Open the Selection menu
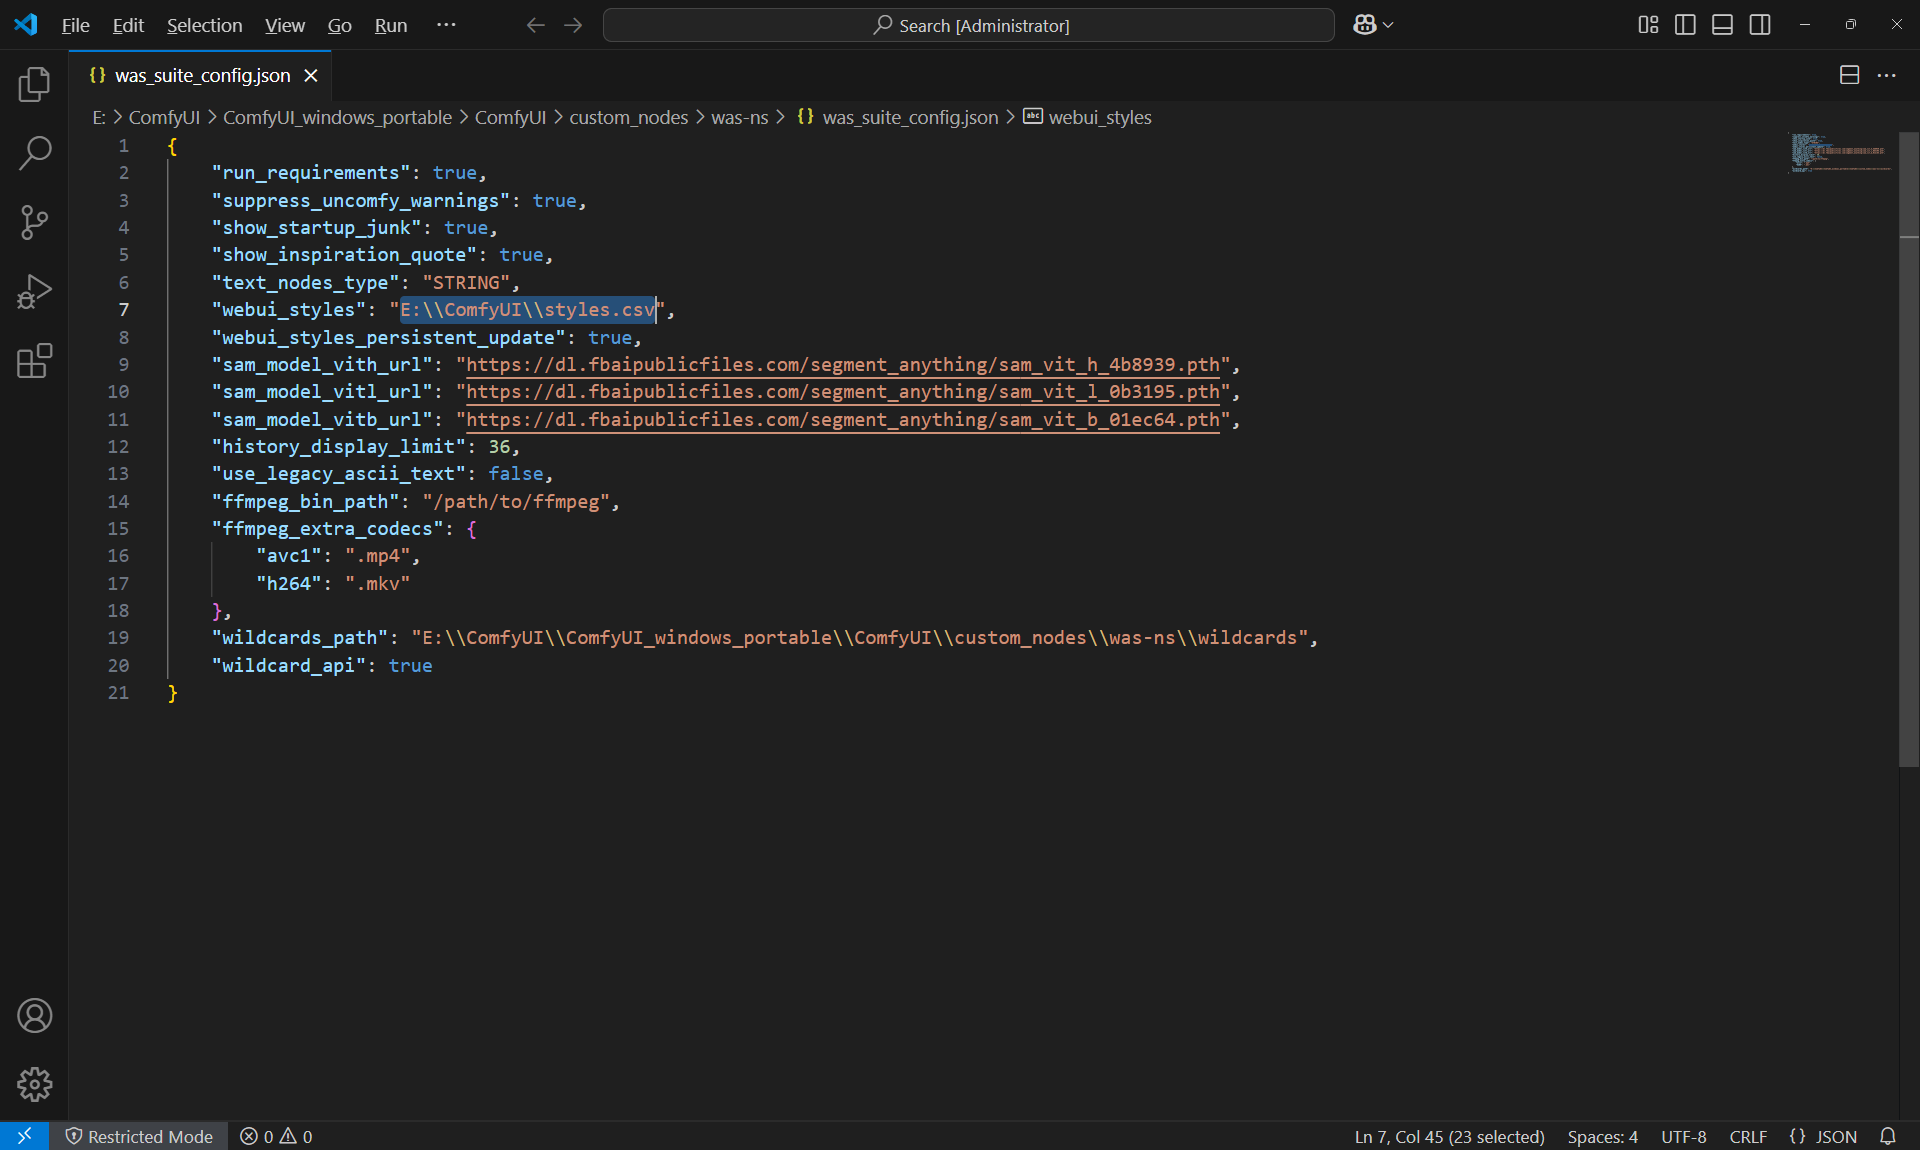 [x=204, y=25]
